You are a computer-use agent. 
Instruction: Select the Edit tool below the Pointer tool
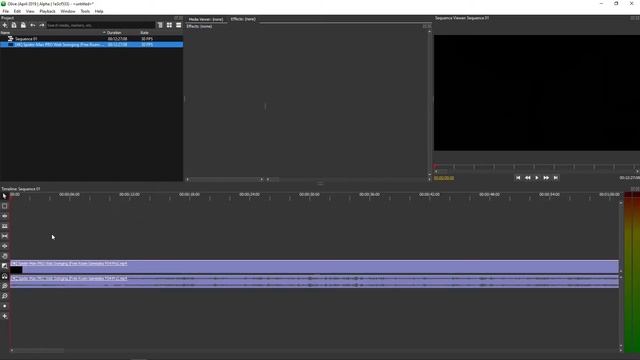click(5, 206)
